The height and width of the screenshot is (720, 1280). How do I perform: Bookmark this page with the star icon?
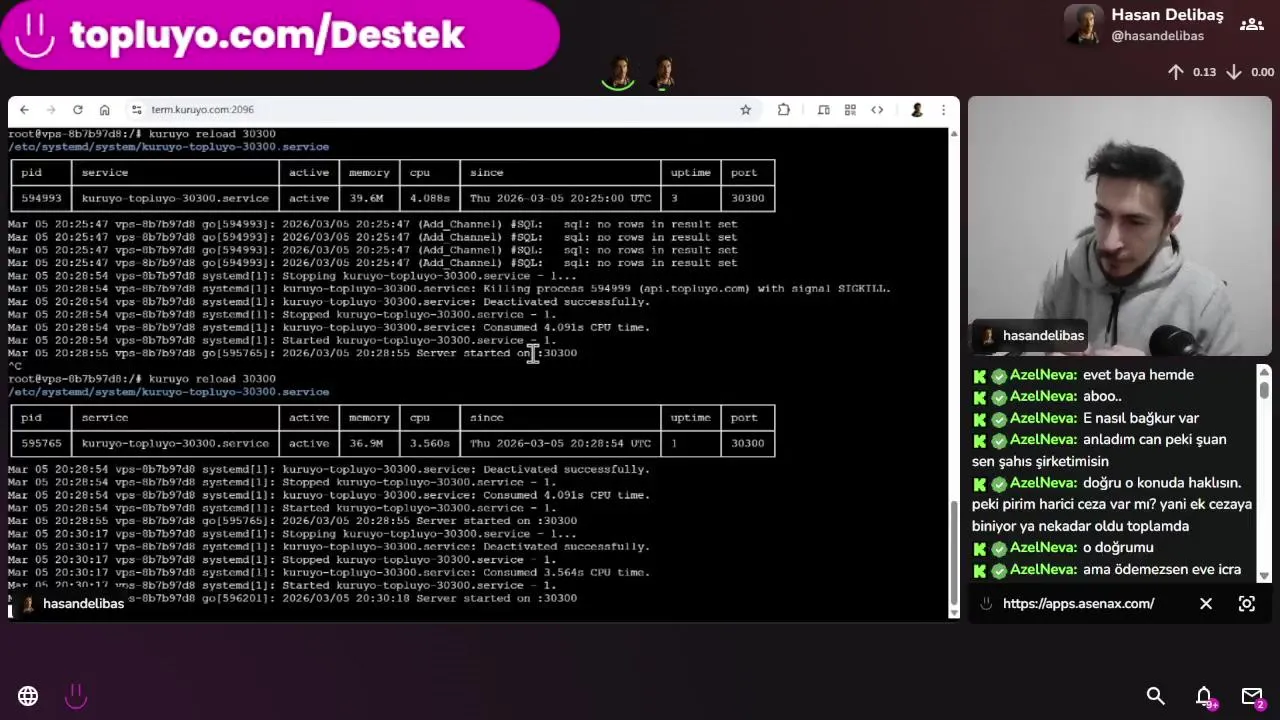click(x=745, y=110)
